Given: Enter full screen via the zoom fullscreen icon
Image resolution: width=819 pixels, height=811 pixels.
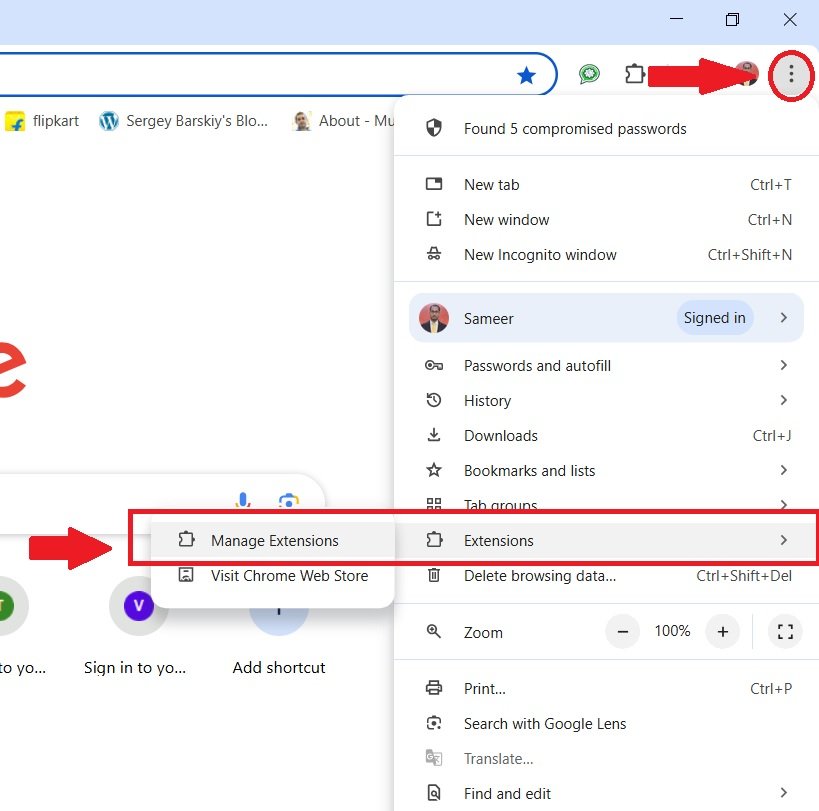Looking at the screenshot, I should pyautogui.click(x=785, y=631).
